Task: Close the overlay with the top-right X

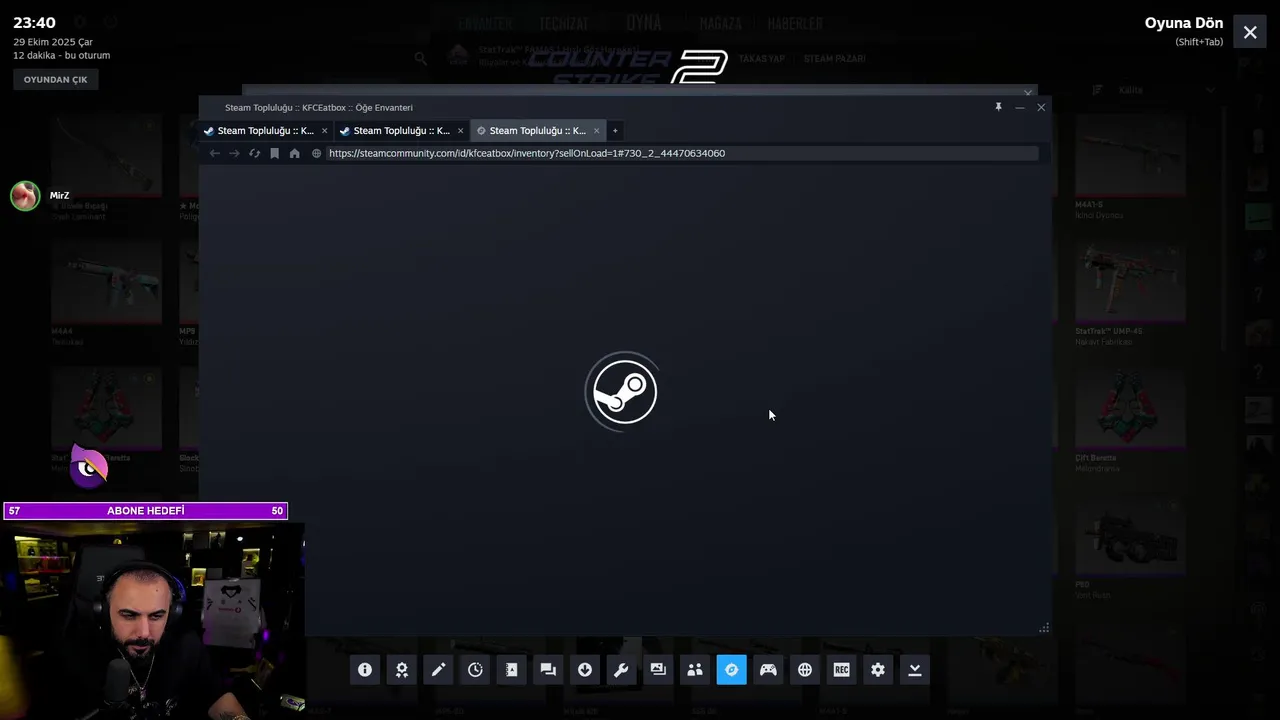Action: click(x=1250, y=32)
